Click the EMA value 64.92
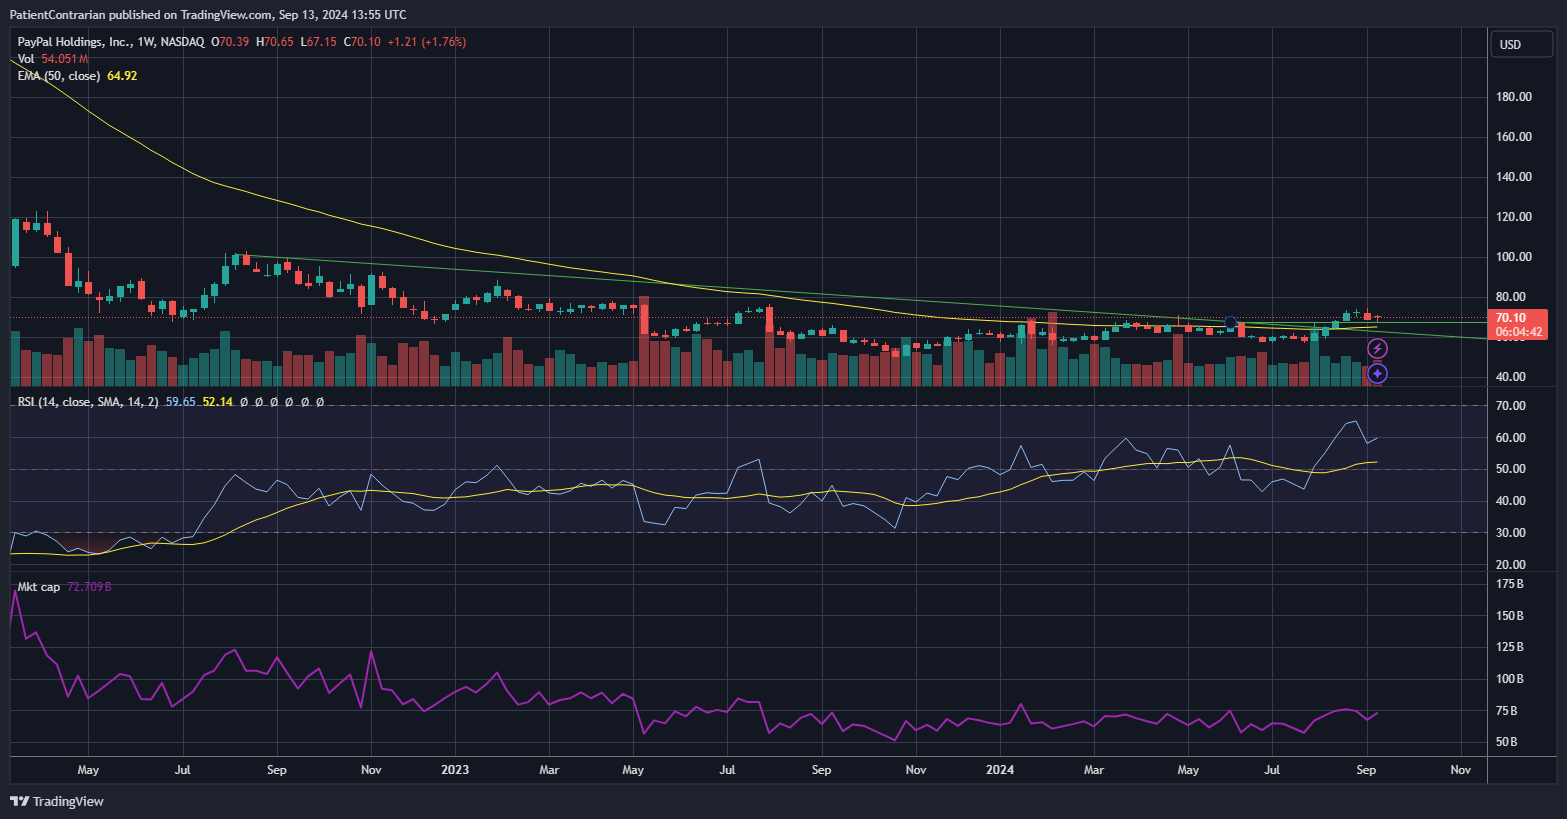The width and height of the screenshot is (1567, 819). pos(122,76)
